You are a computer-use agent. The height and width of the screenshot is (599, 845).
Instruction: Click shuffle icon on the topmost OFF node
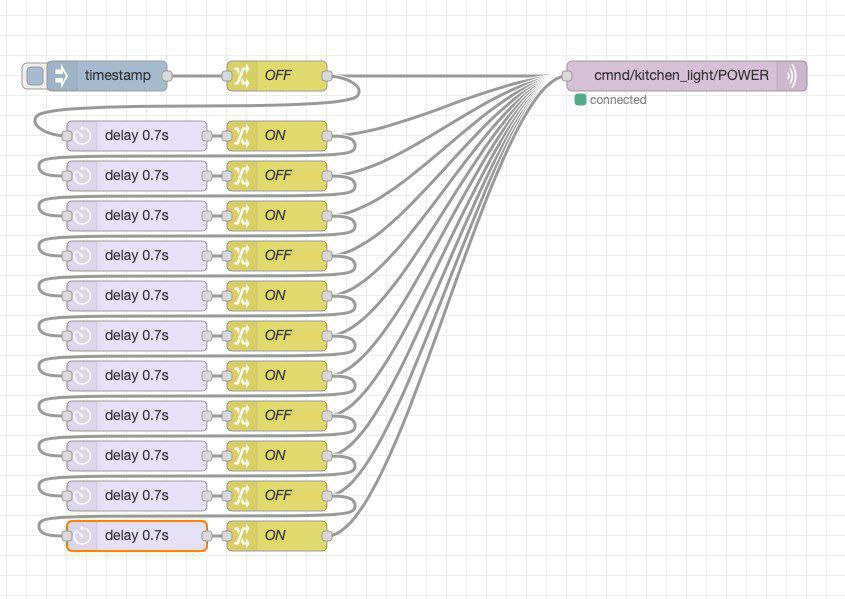tap(241, 76)
